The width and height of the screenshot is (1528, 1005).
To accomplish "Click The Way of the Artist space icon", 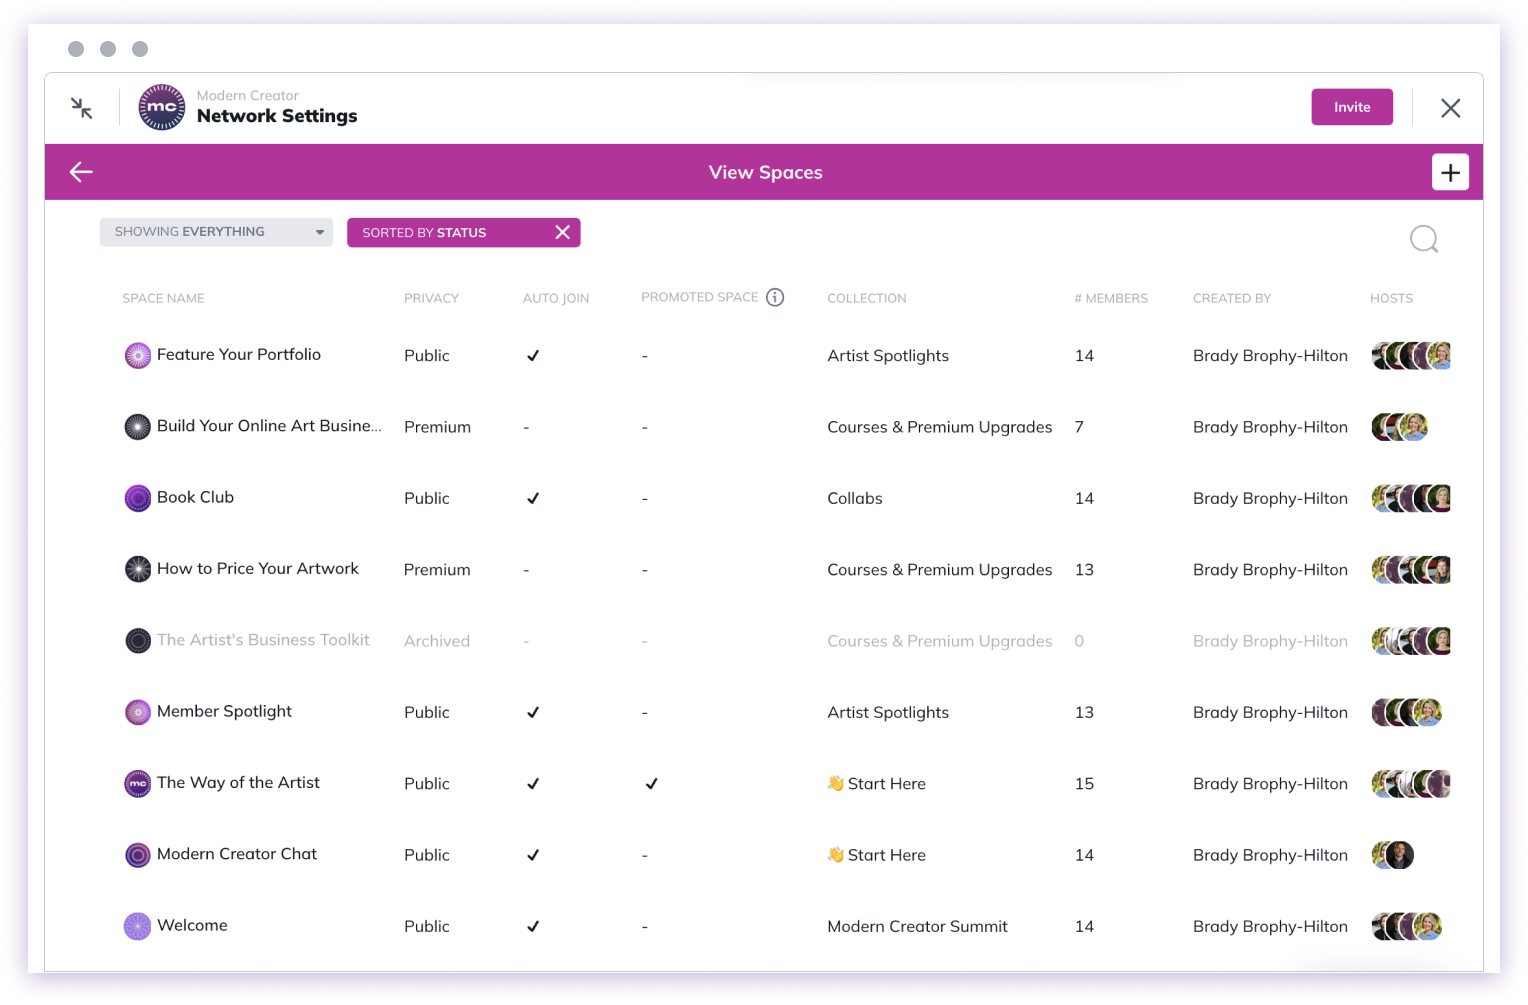I will 138,784.
